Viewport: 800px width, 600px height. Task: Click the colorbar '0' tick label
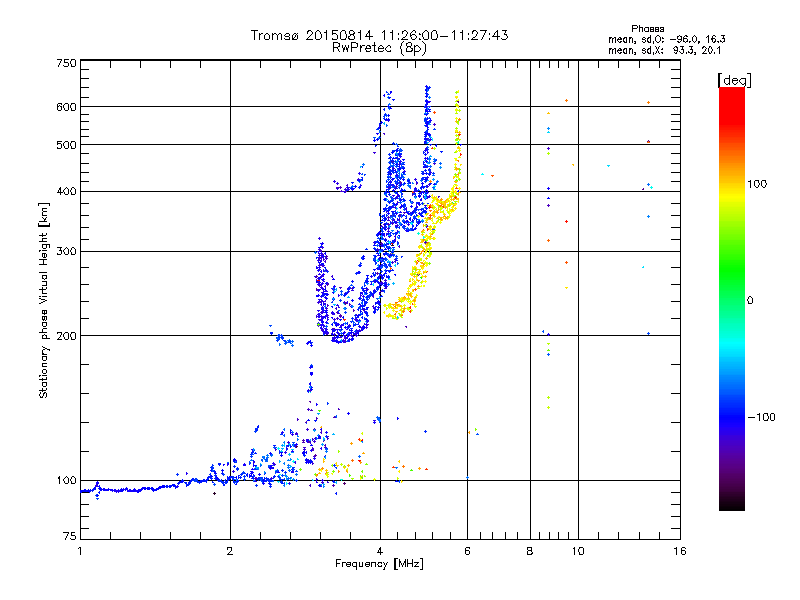click(x=750, y=301)
